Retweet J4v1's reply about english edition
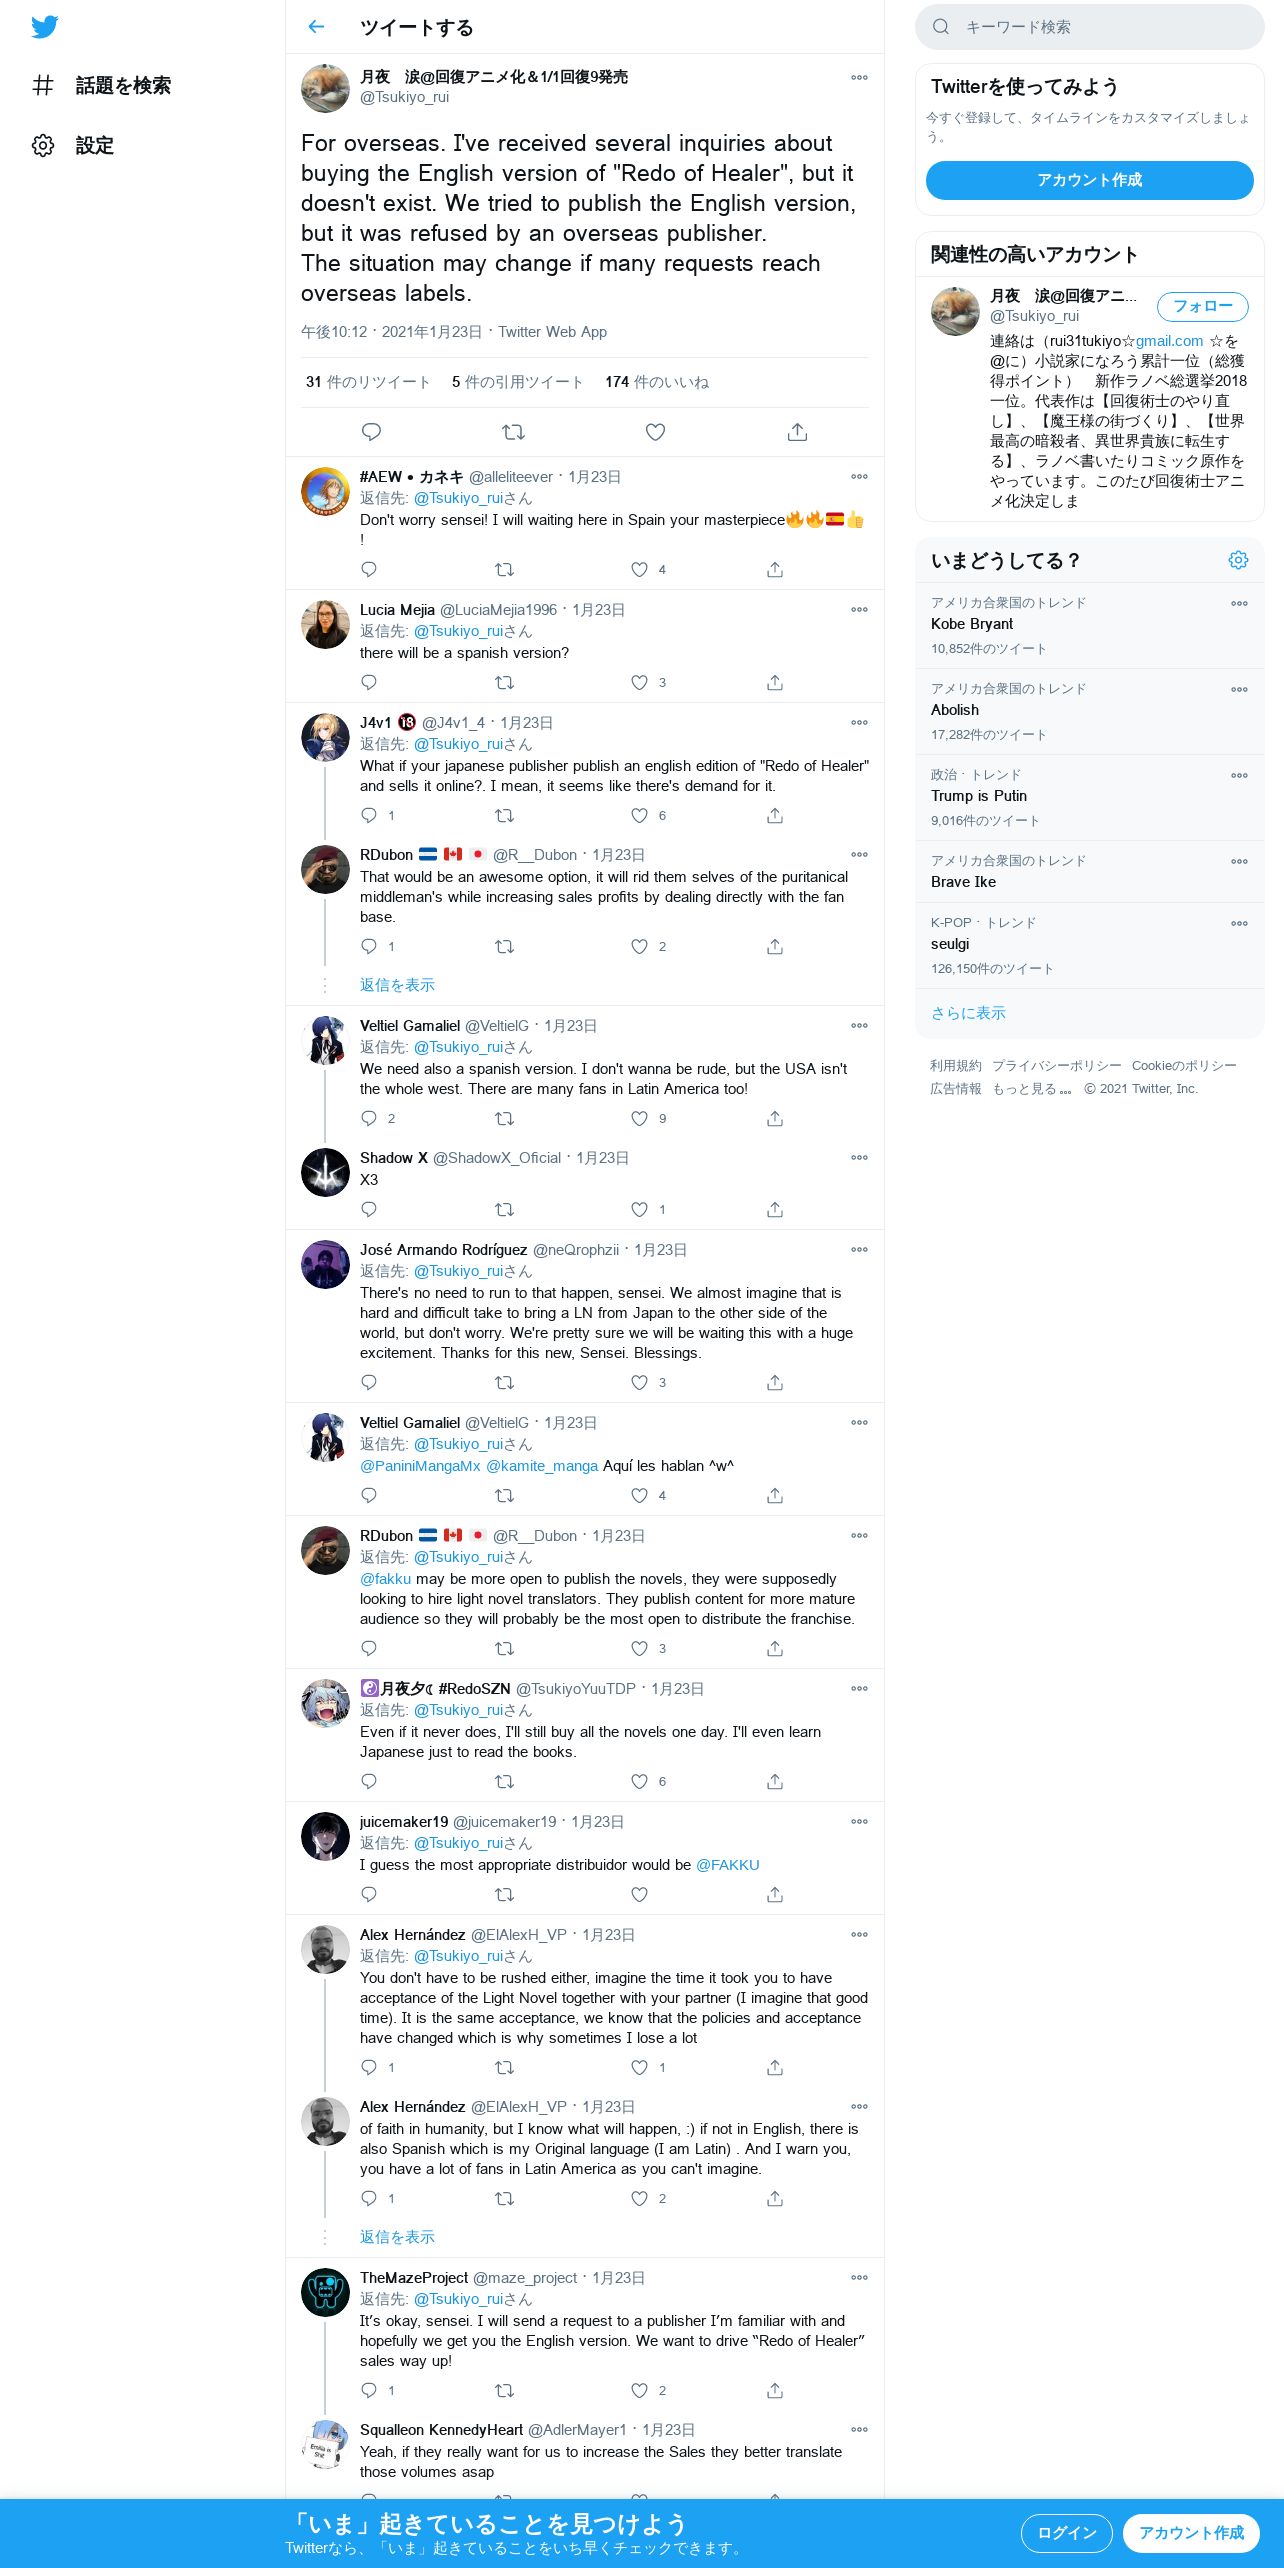The width and height of the screenshot is (1284, 2568). pyautogui.click(x=504, y=815)
